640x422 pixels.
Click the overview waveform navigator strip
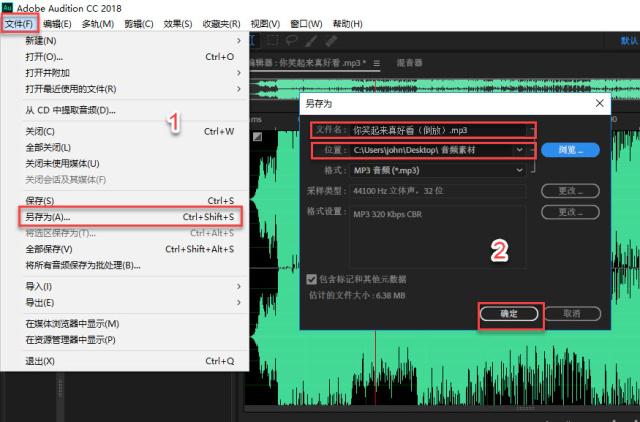point(445,89)
